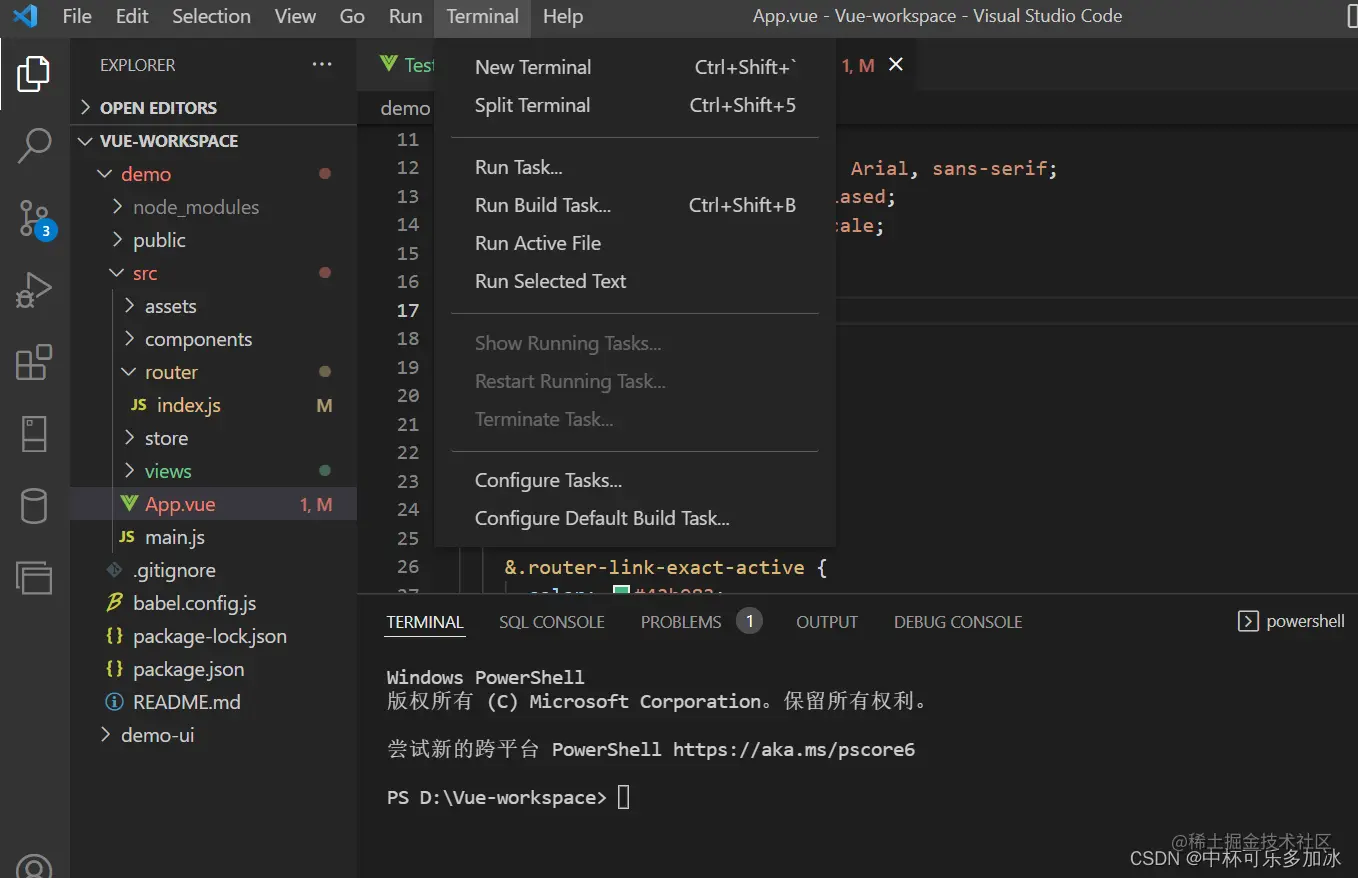Choose New Terminal from the menu

point(635,67)
